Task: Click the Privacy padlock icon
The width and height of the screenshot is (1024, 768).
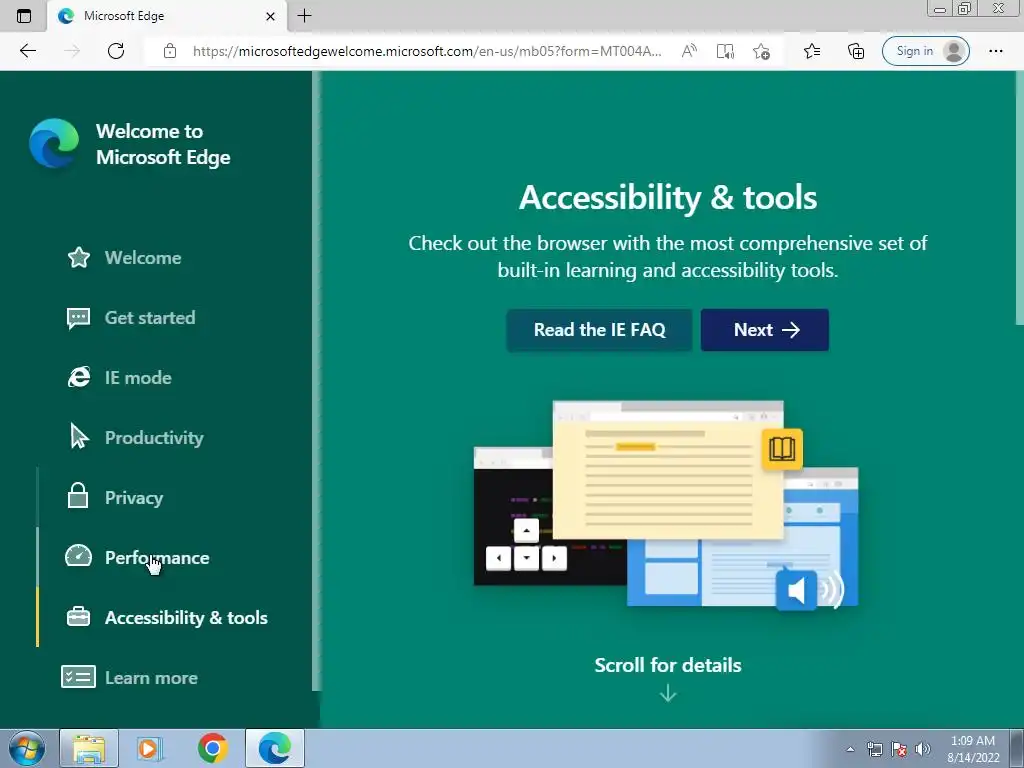Action: (x=78, y=496)
